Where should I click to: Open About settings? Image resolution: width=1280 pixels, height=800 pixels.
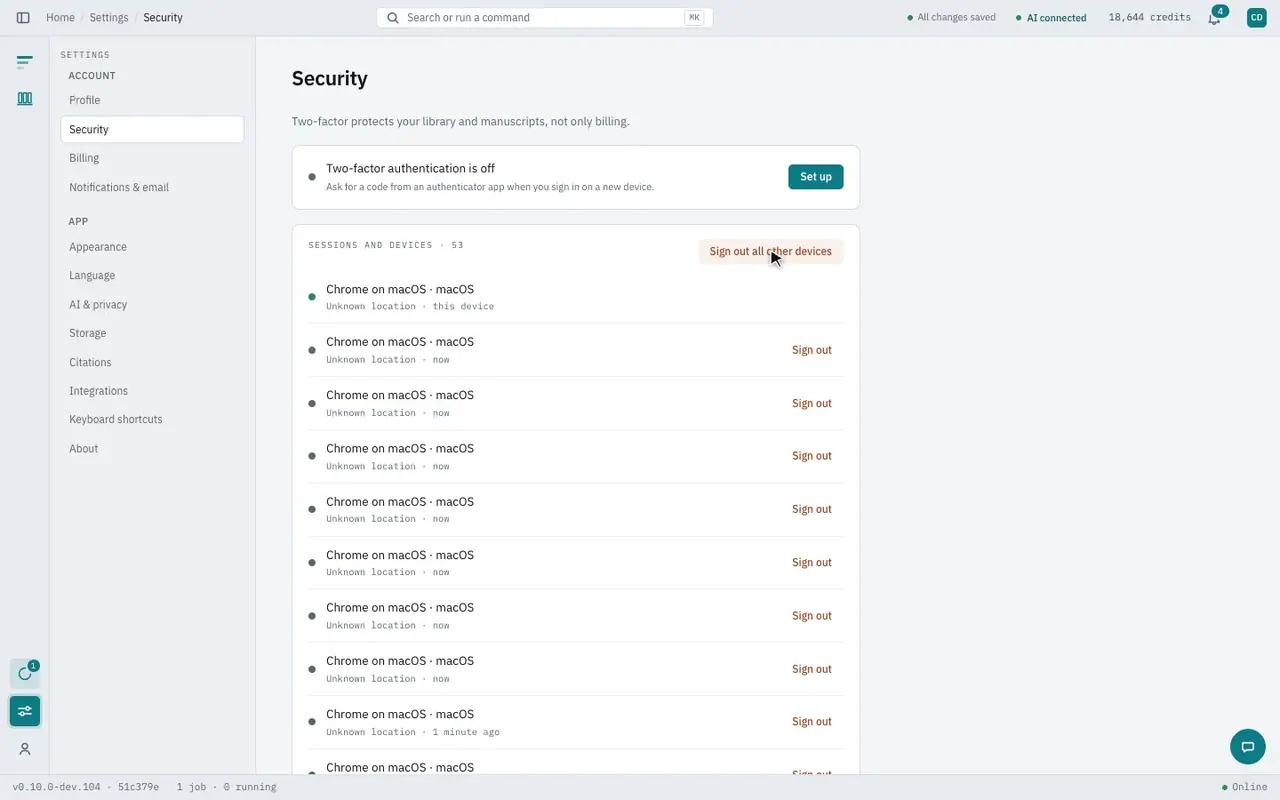click(x=152, y=449)
